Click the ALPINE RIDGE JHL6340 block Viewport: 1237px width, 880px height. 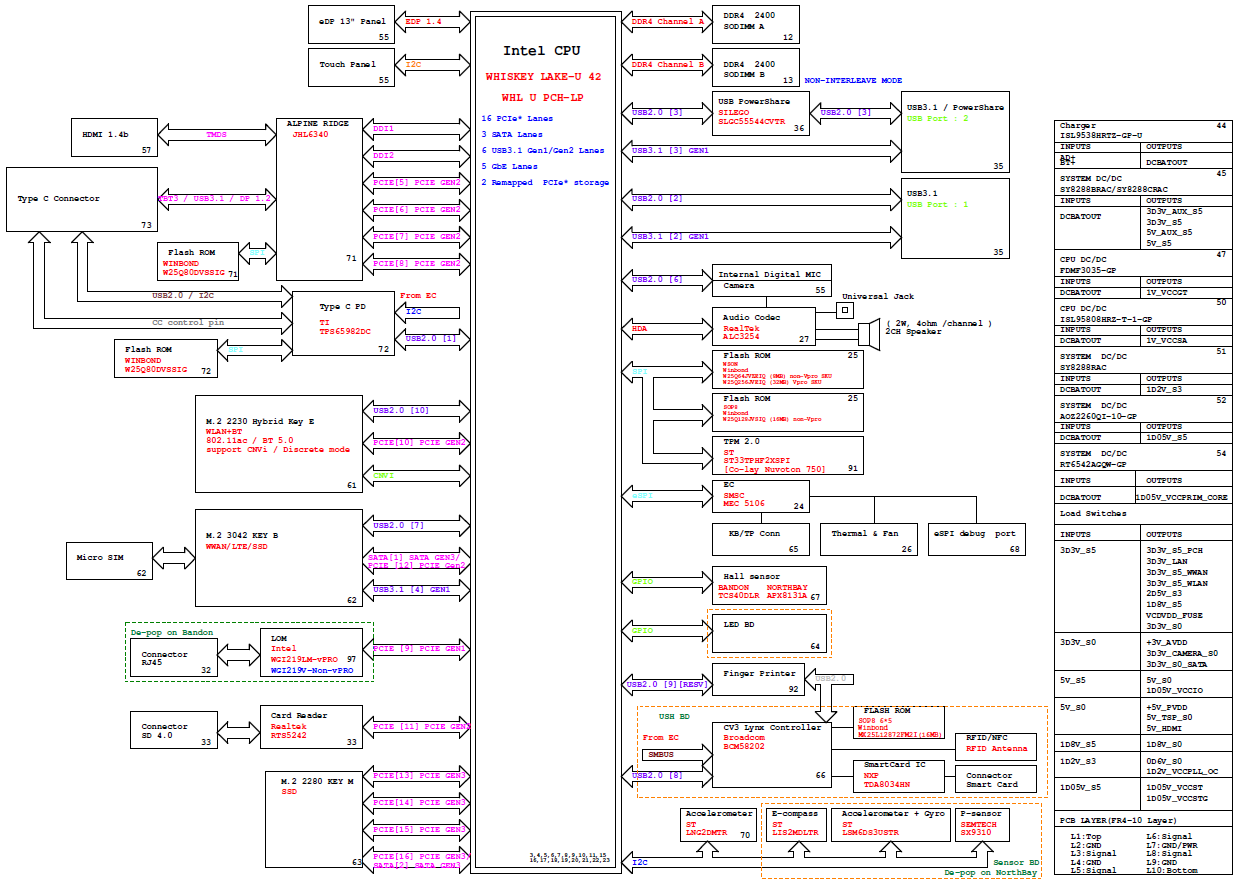click(x=318, y=199)
